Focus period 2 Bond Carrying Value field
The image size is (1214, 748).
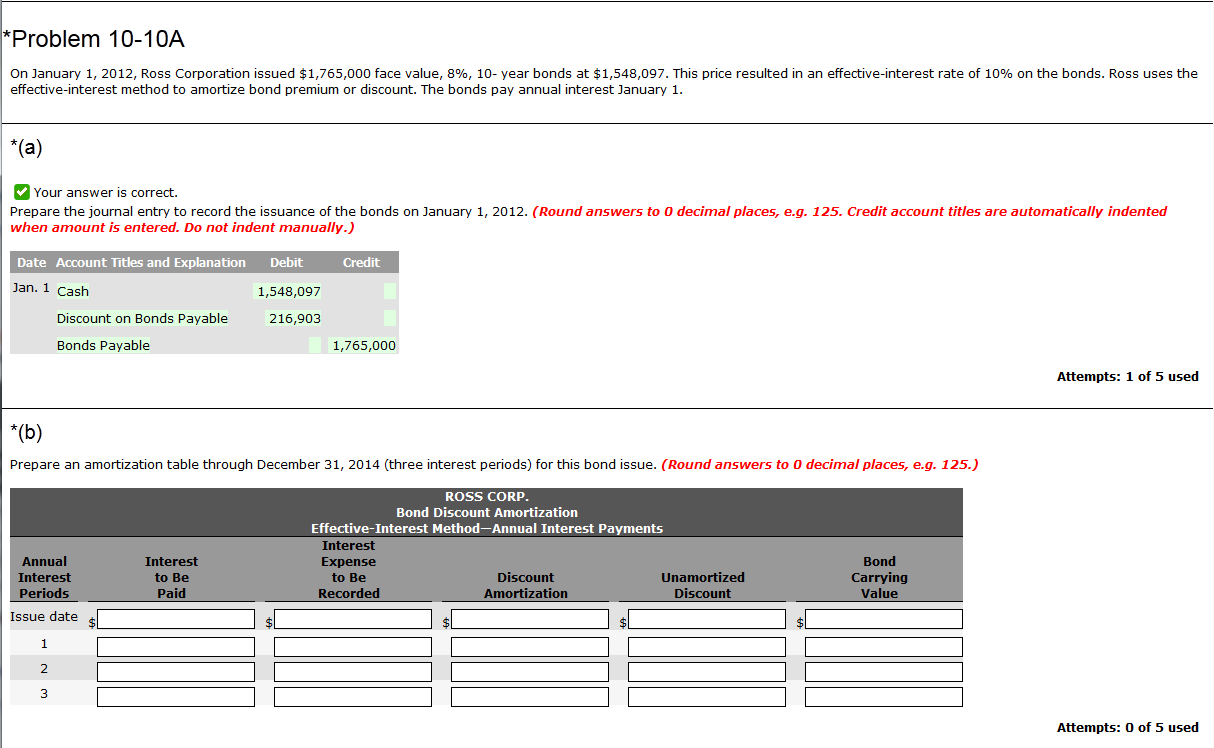[x=884, y=672]
